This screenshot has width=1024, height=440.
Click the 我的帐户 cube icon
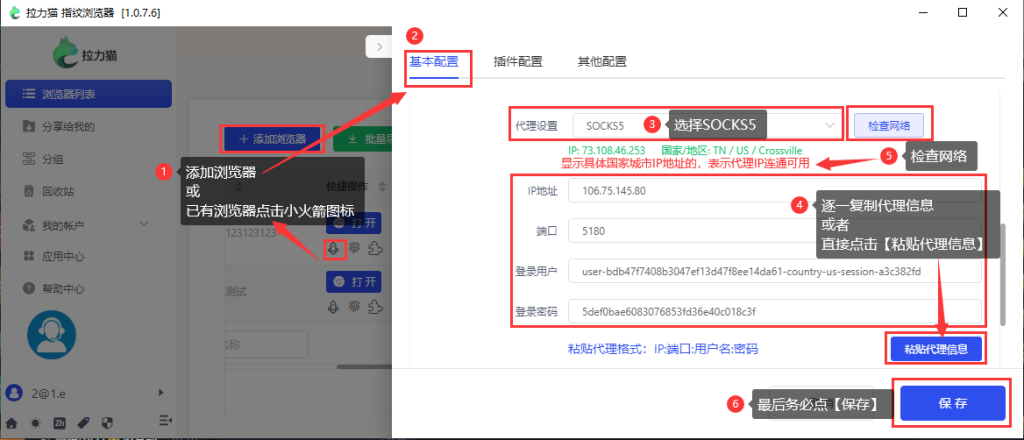tap(28, 225)
